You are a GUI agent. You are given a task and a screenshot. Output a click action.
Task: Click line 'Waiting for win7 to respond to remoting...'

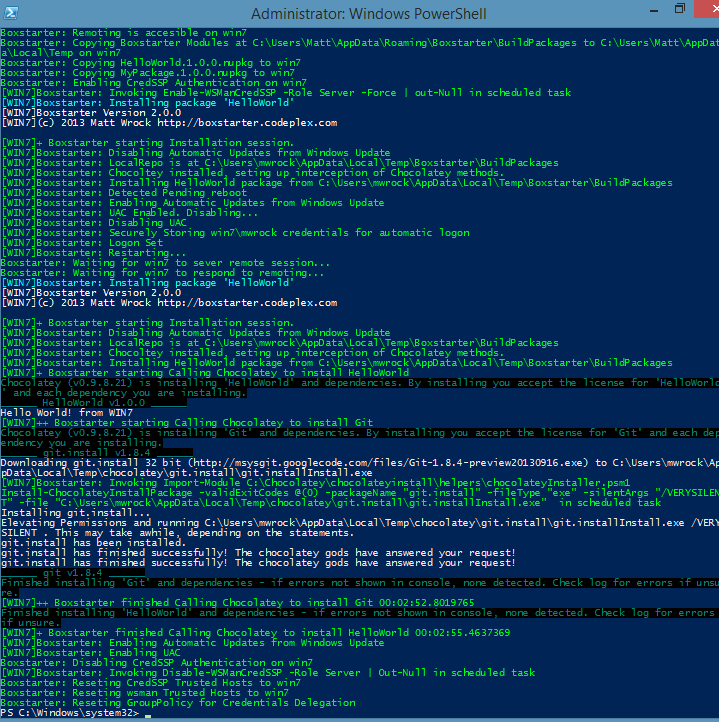(162, 273)
